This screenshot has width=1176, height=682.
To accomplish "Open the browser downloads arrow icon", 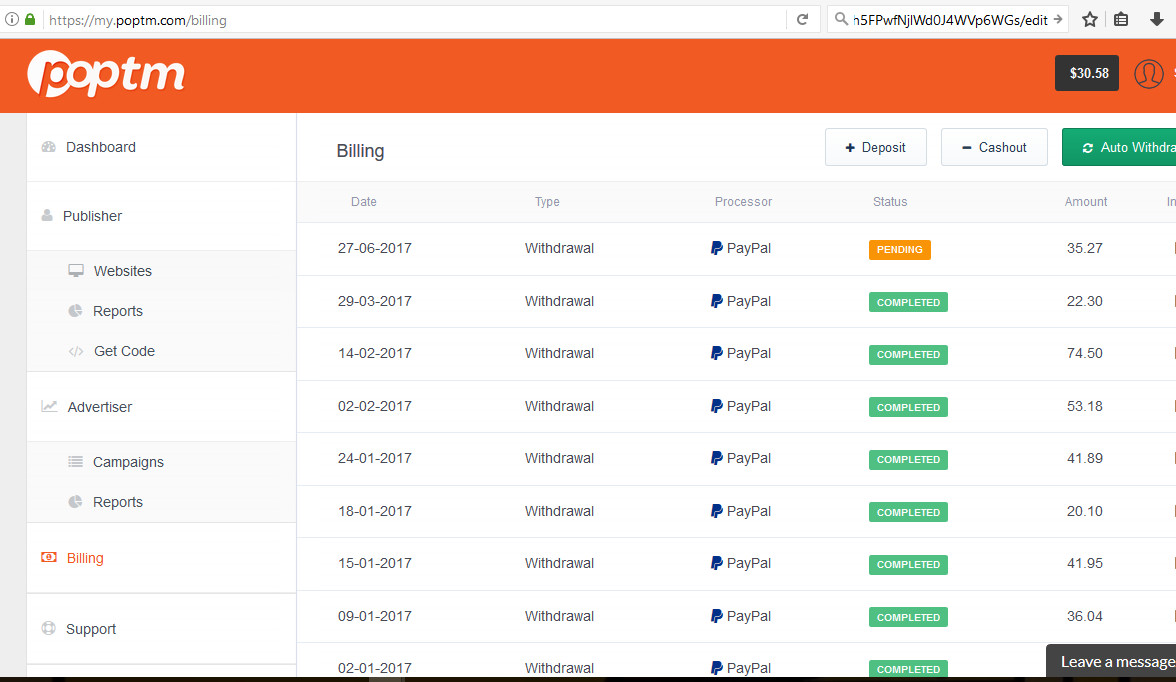I will pyautogui.click(x=1156, y=20).
